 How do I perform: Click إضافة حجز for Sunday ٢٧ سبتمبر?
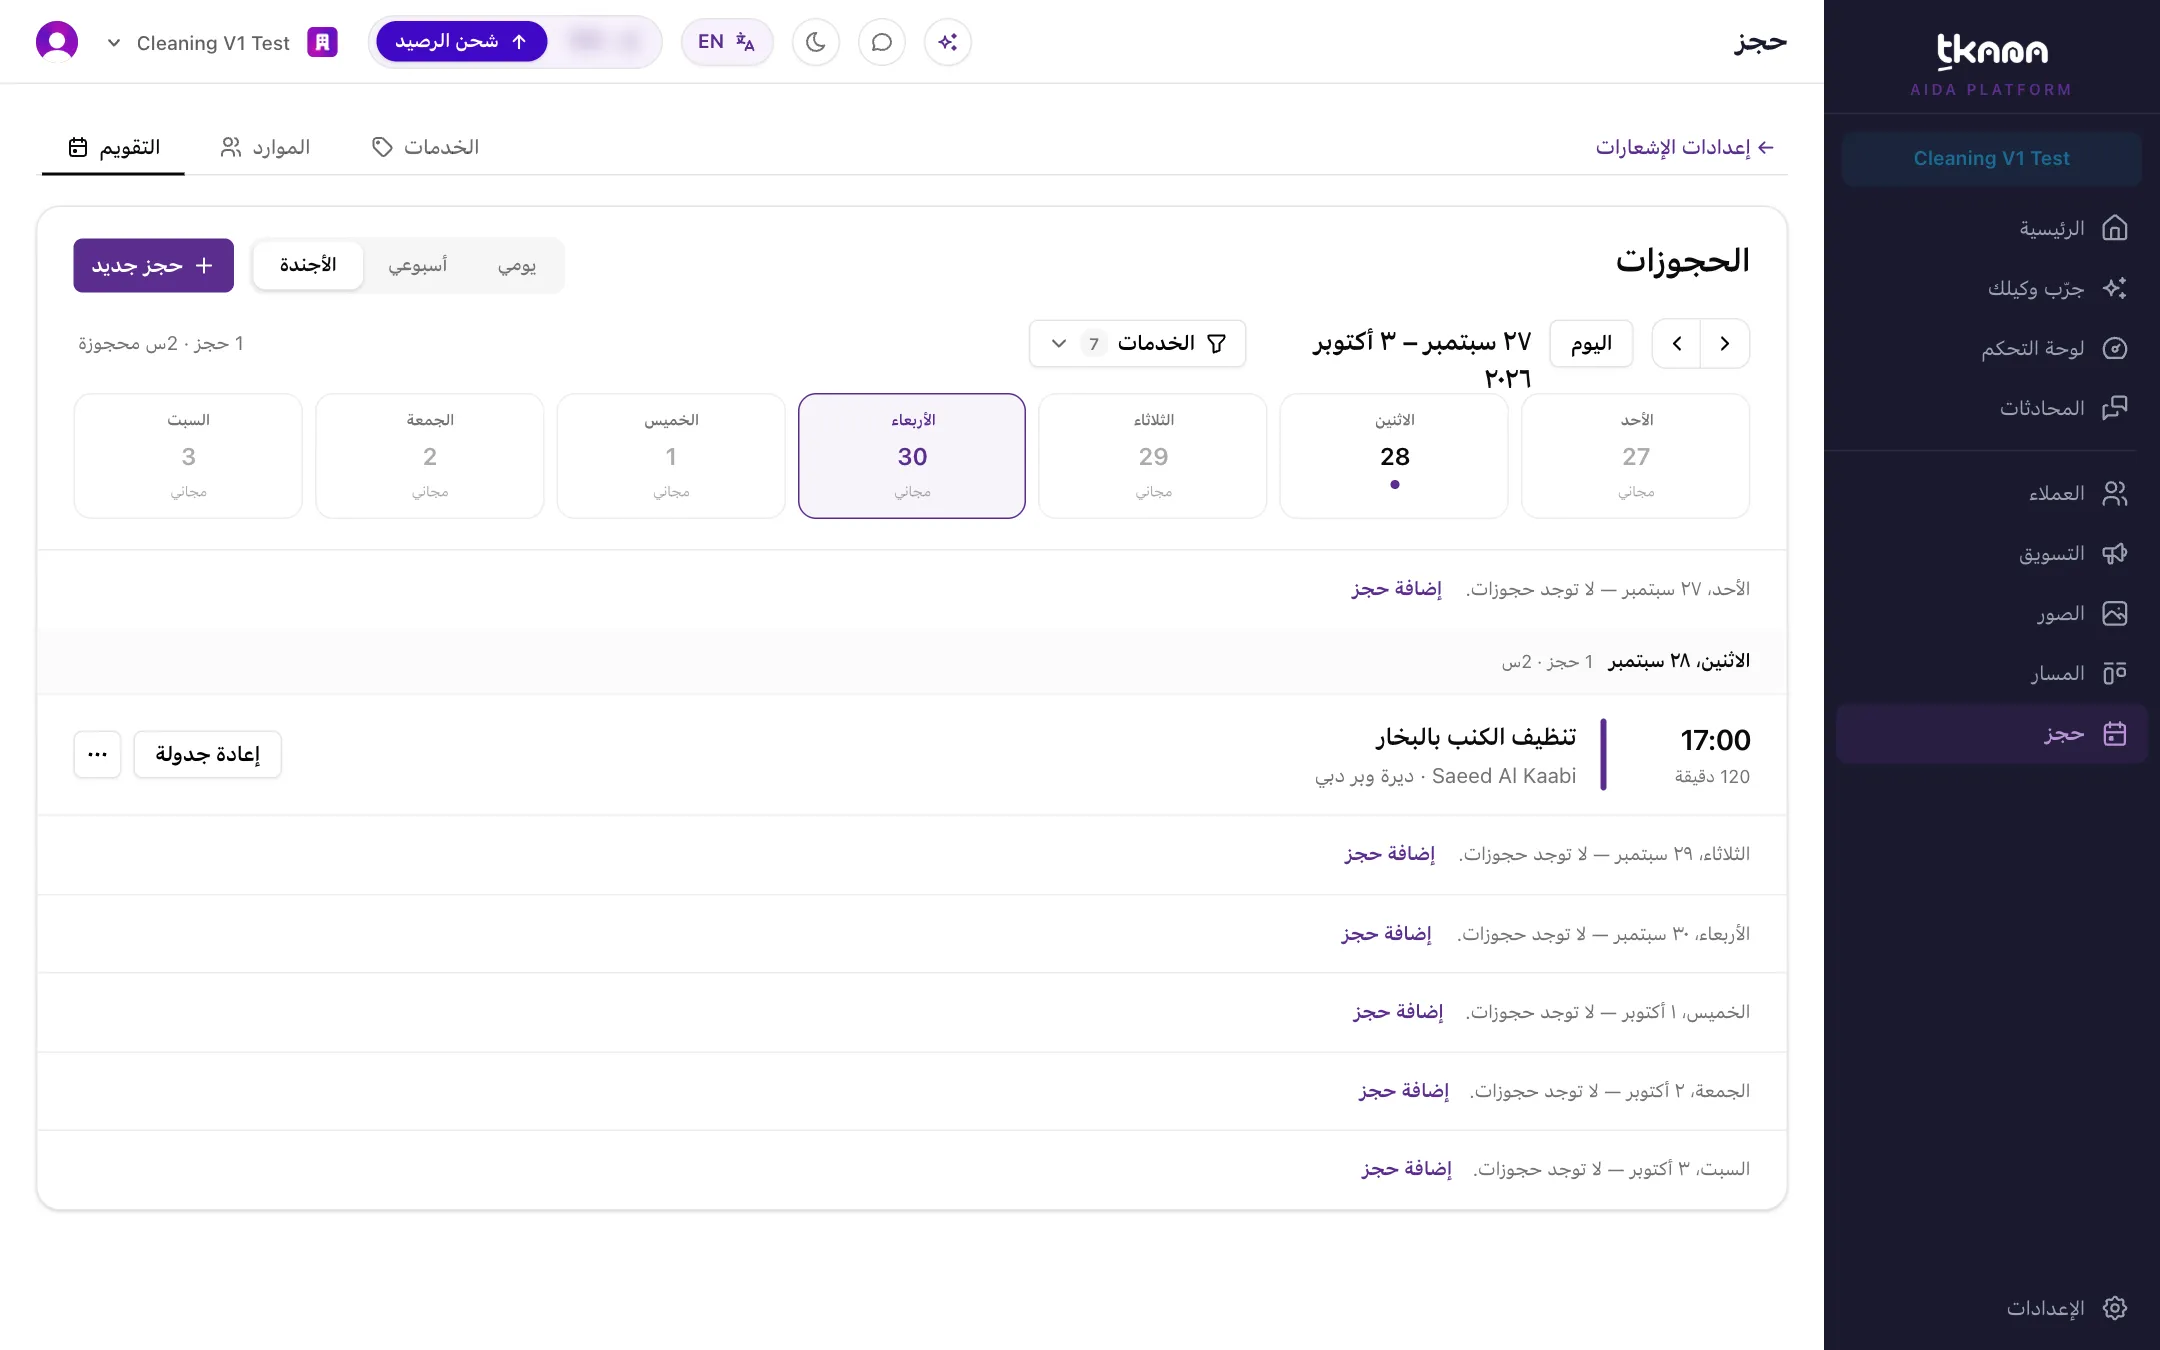[x=1397, y=589]
